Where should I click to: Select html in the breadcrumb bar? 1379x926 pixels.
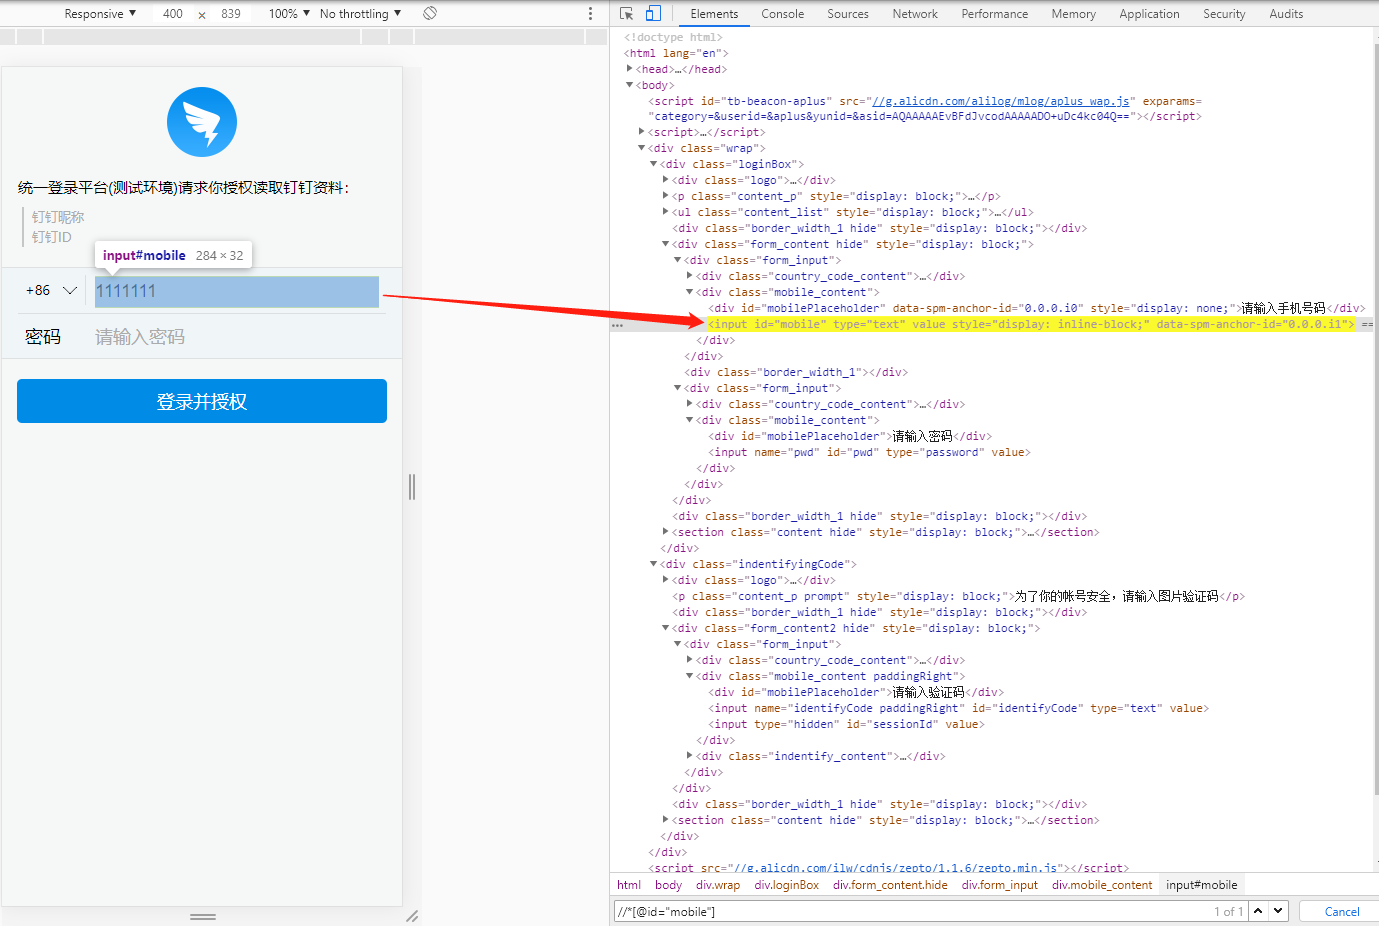(x=629, y=885)
